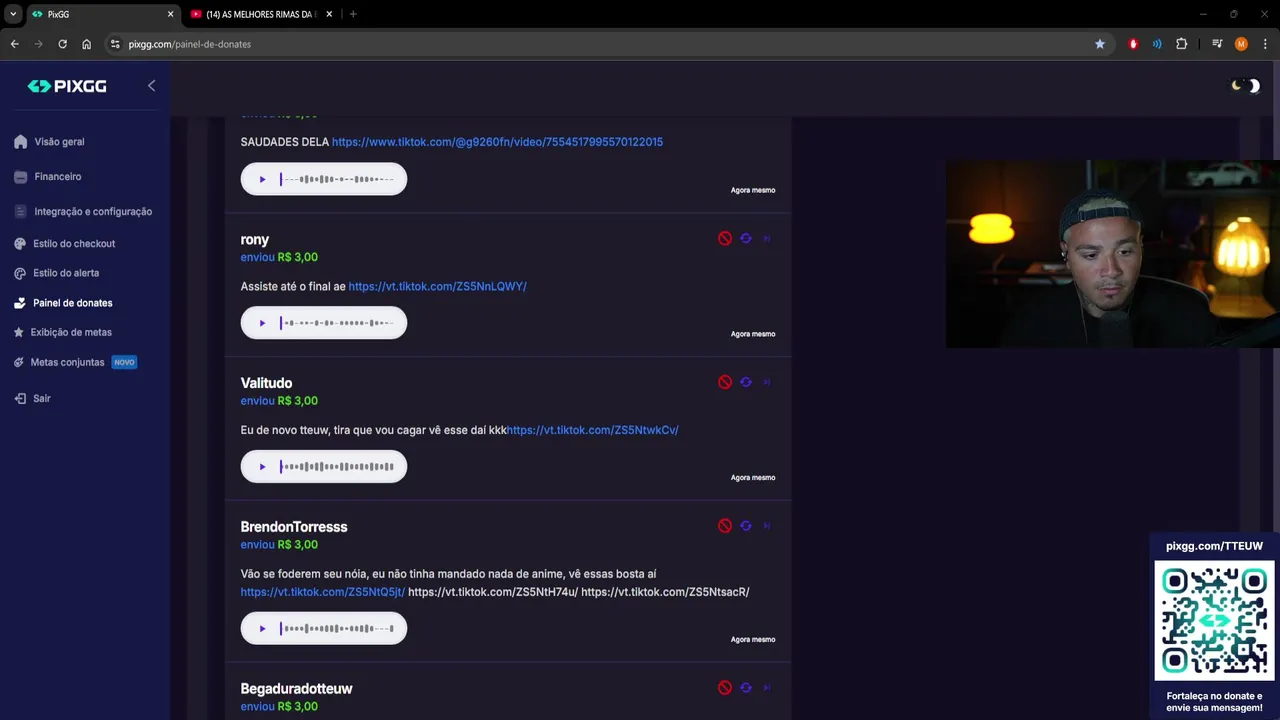Screen dimensions: 1280x720
Task: Toggle the dark/light theme moon switch
Action: point(1245,86)
